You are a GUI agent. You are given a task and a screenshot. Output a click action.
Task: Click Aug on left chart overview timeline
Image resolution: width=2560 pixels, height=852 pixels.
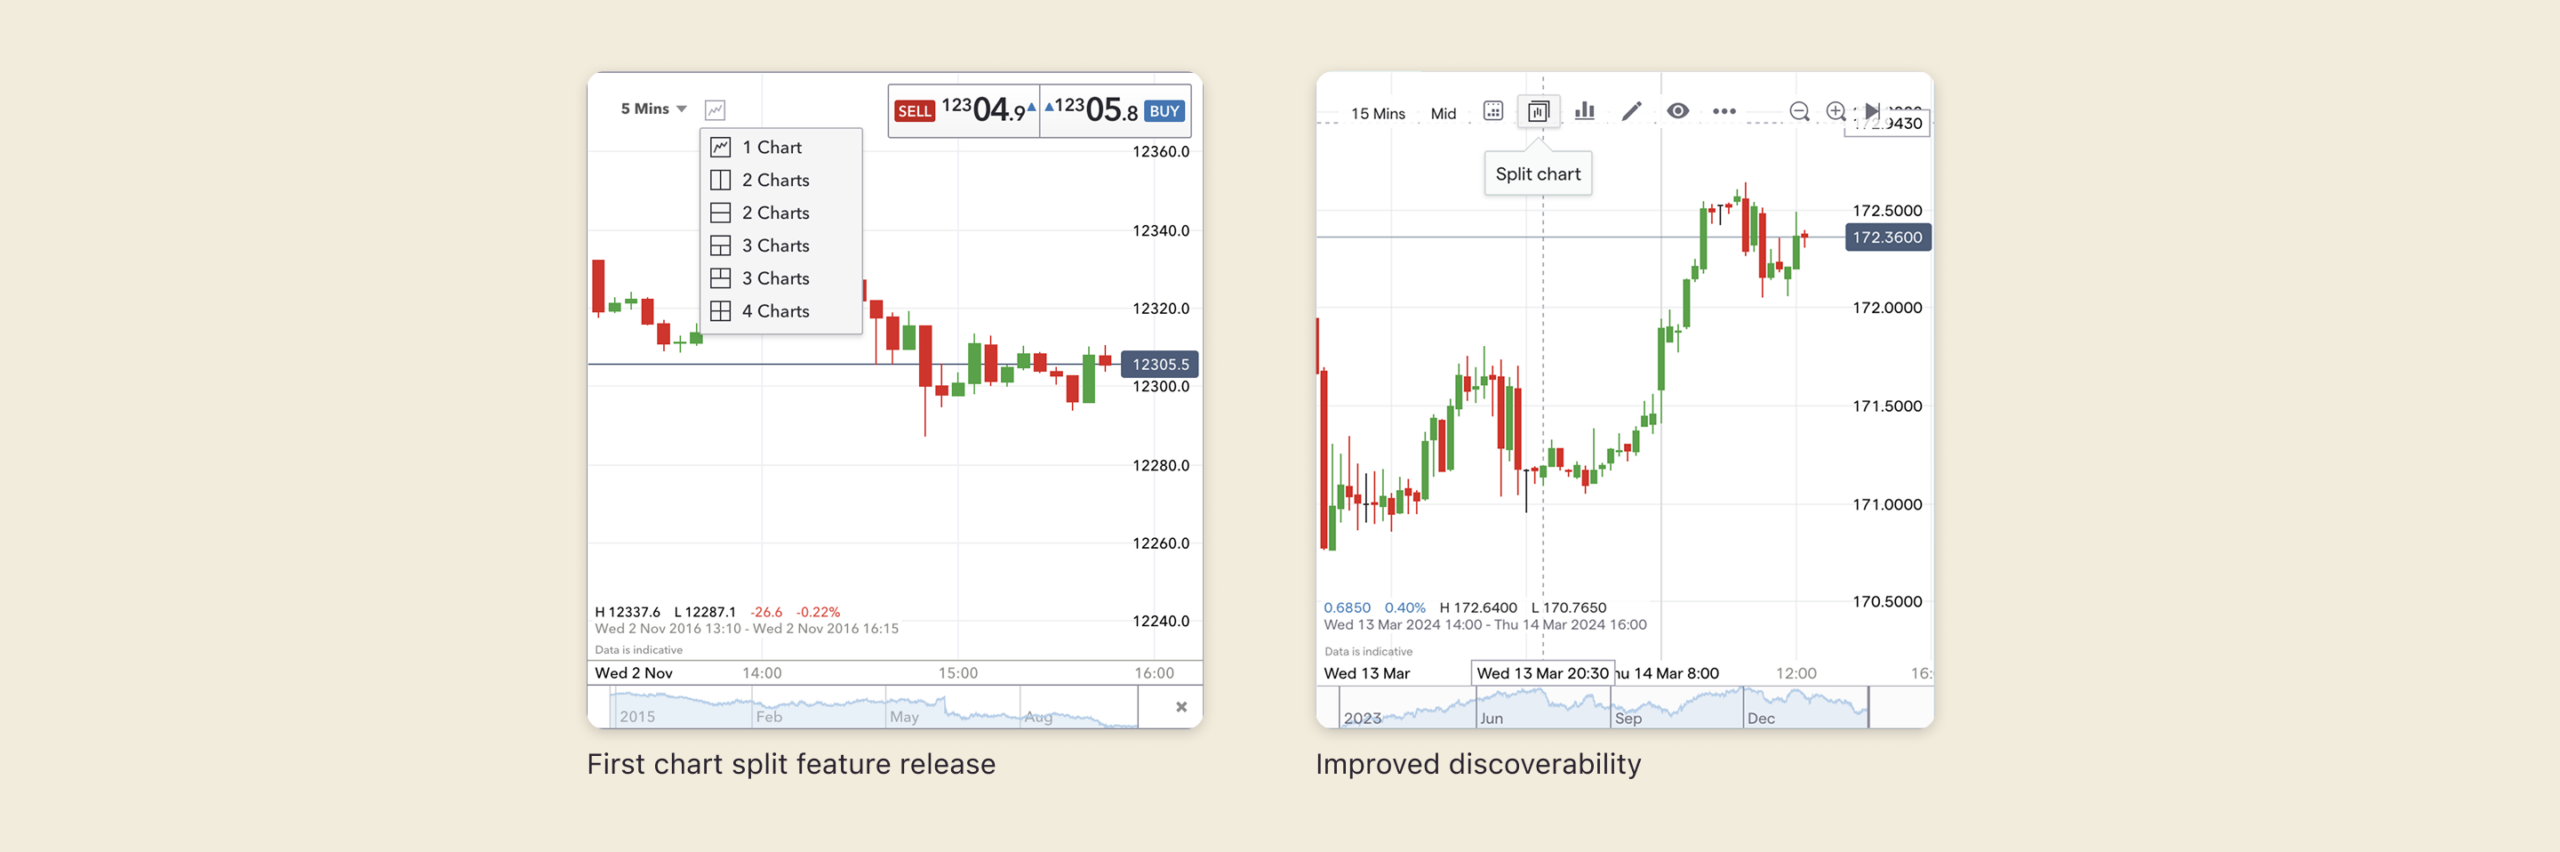[x=1038, y=717]
